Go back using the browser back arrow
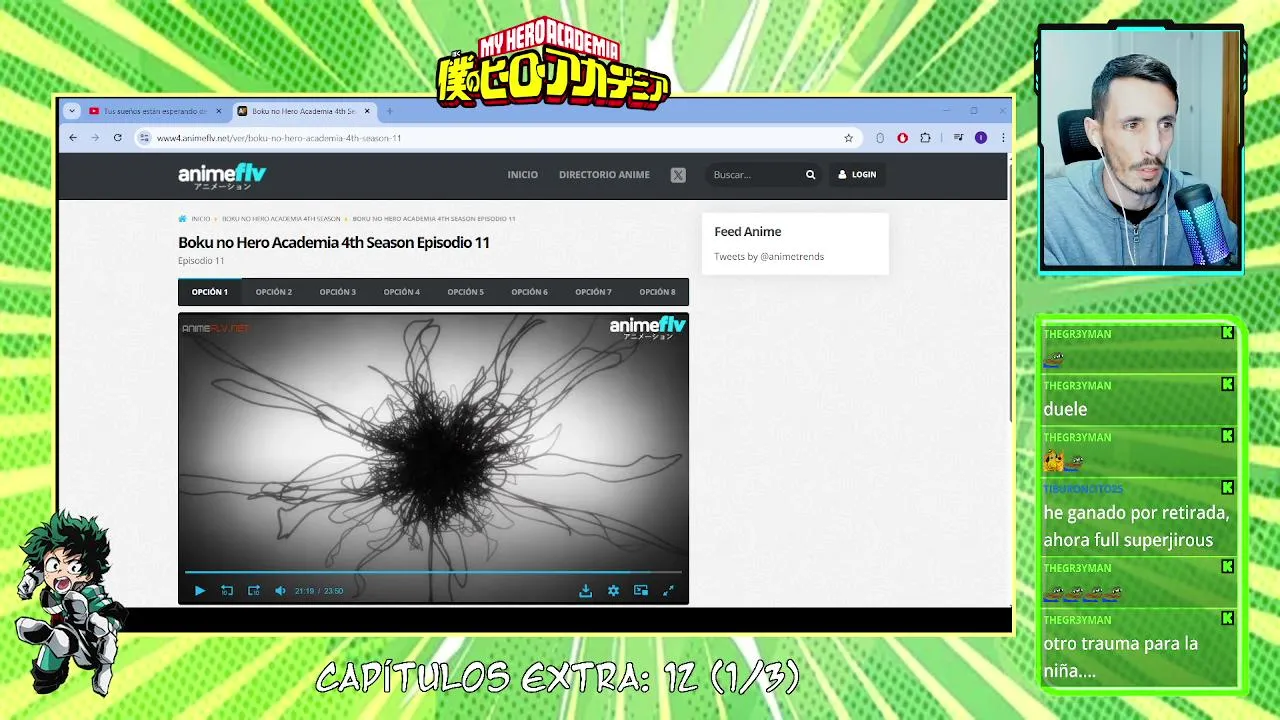1280x720 pixels. point(73,138)
